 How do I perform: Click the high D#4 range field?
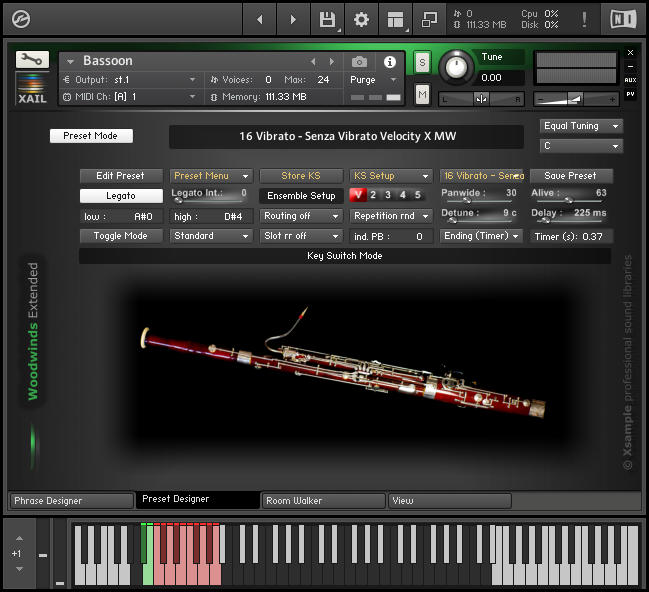click(x=211, y=217)
